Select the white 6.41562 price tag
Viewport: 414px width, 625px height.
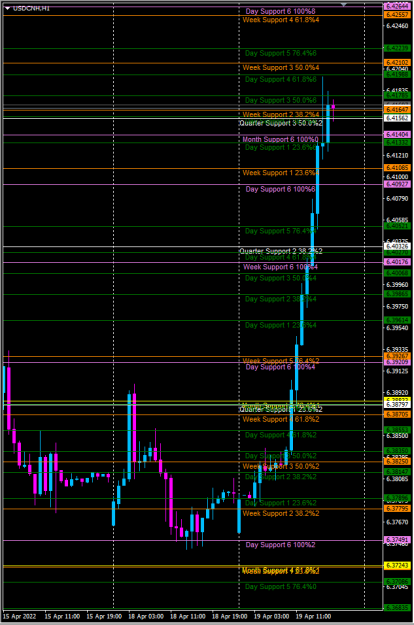coord(397,118)
